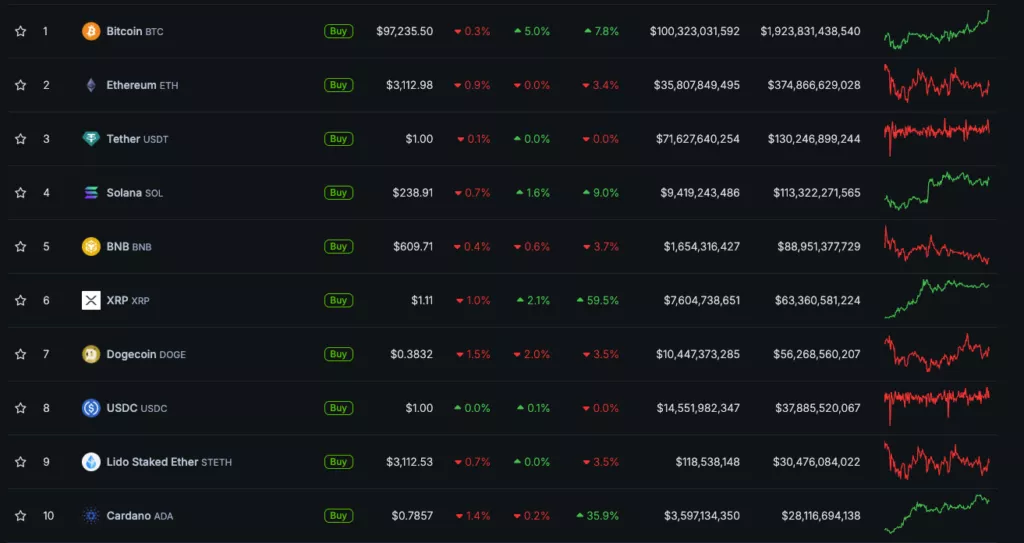
Task: Star Lido Staked Ether row
Action: tap(21, 462)
